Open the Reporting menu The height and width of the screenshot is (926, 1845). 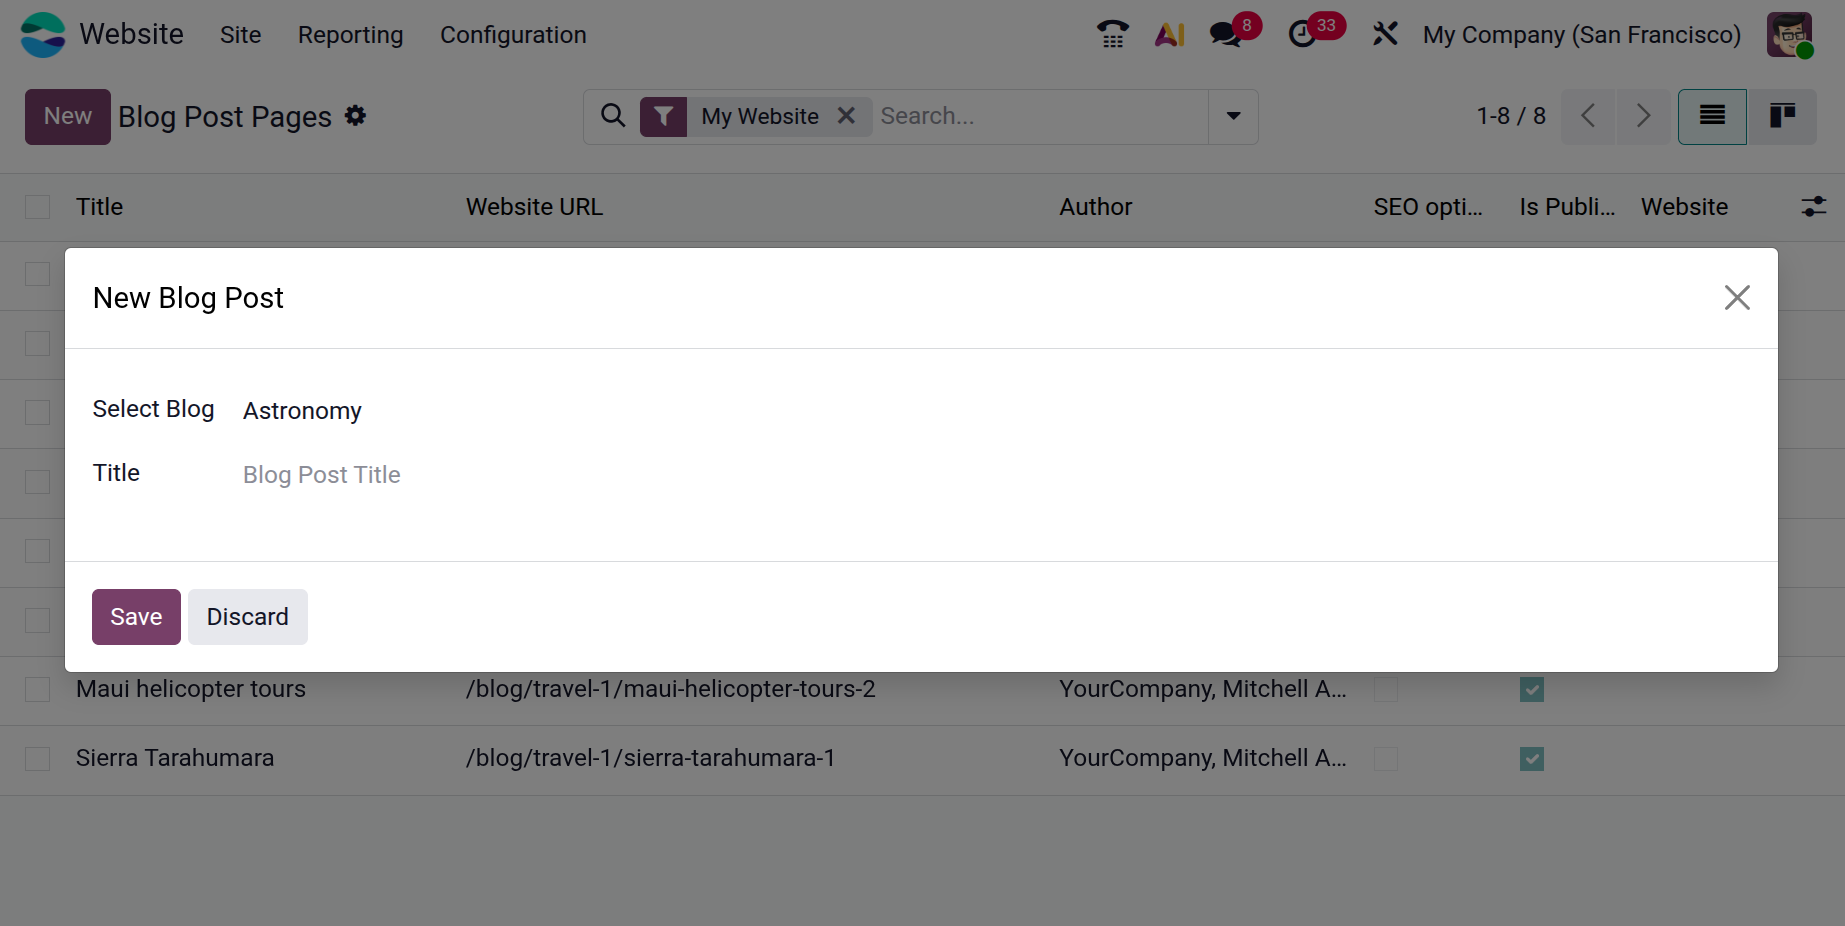pos(350,35)
